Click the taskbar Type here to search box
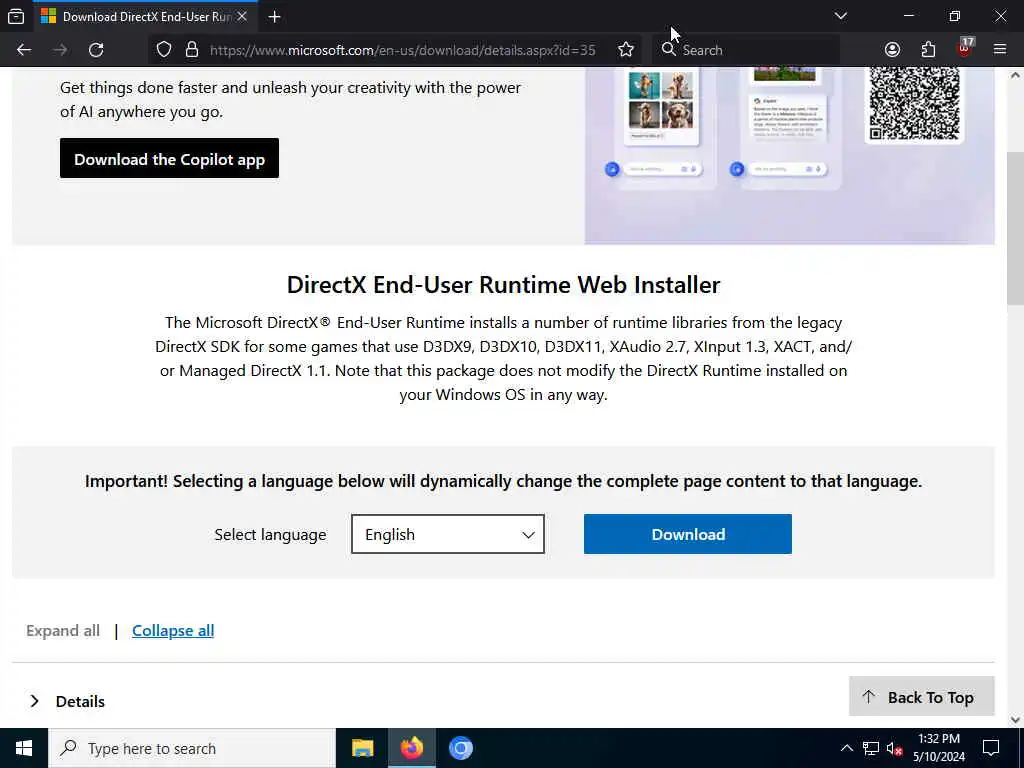The width and height of the screenshot is (1024, 768). point(191,748)
